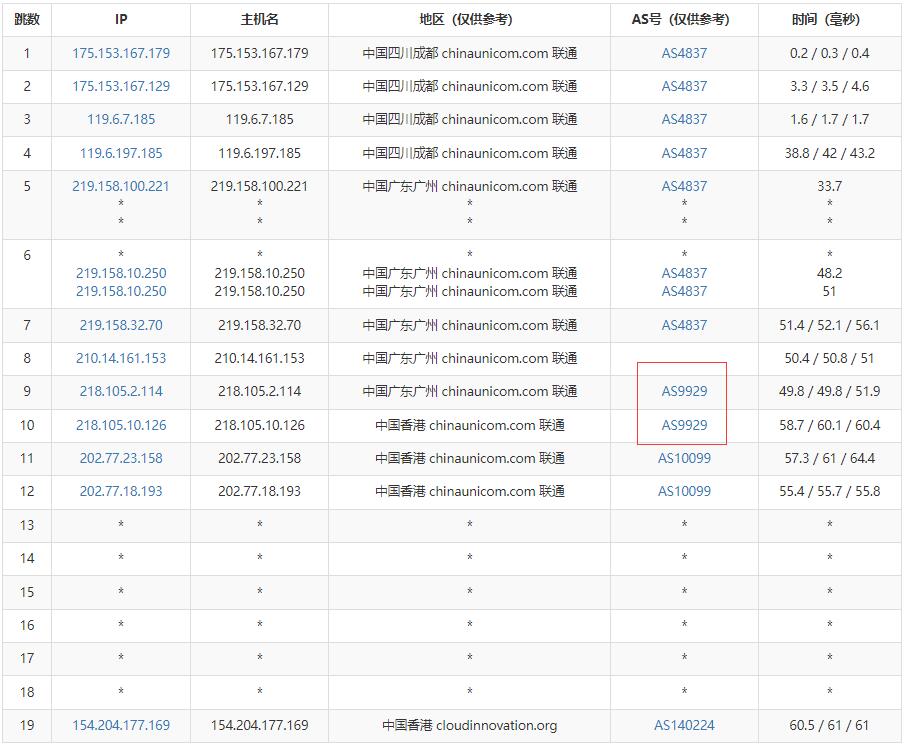Select hostname cell 154.204.177.169
The height and width of the screenshot is (745, 907).
(x=259, y=725)
